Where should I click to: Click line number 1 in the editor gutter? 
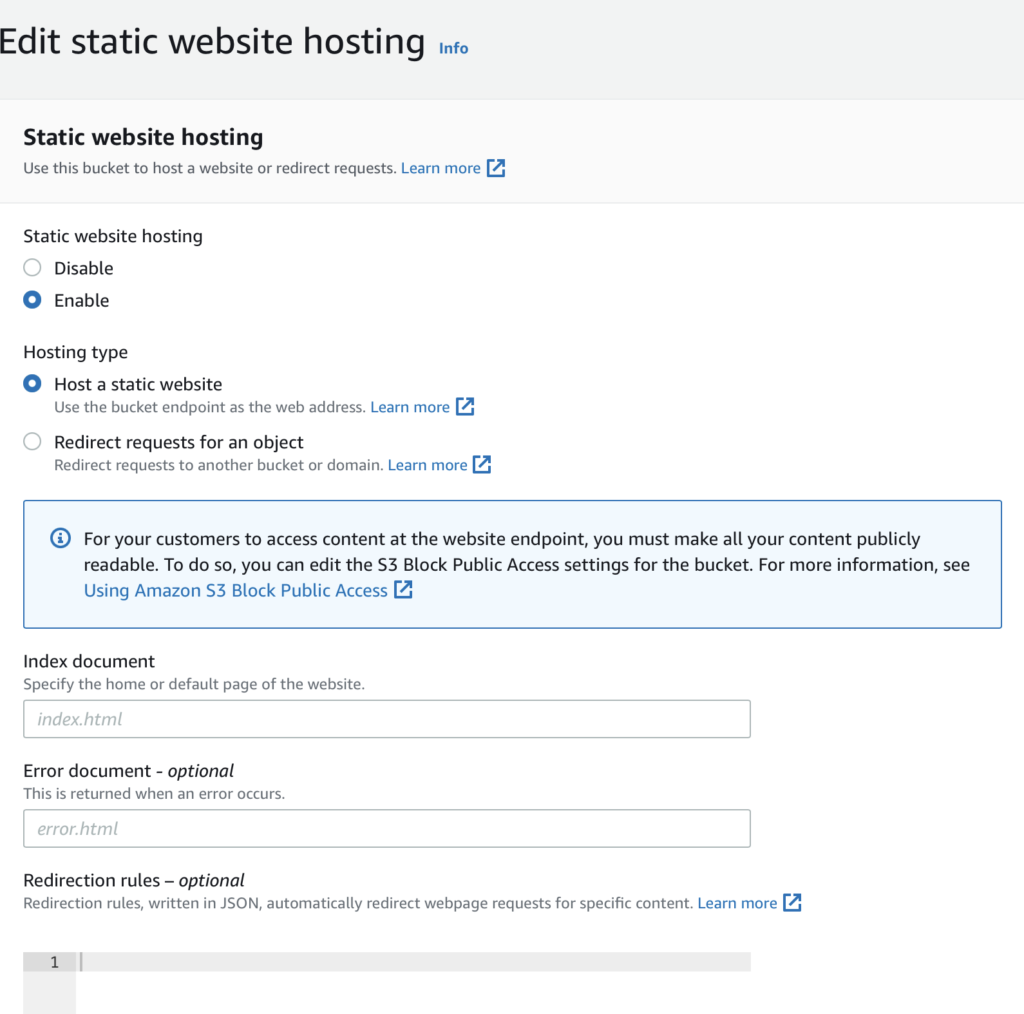[55, 962]
